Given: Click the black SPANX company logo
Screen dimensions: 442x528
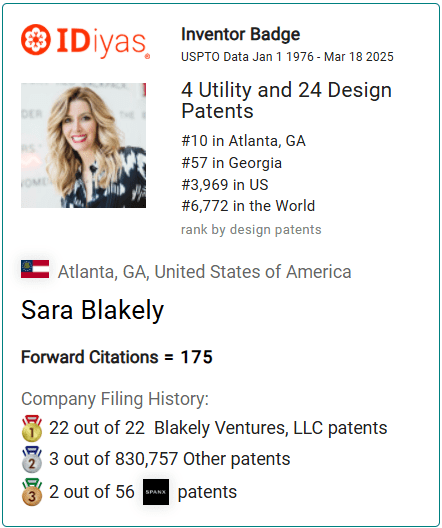Looking at the screenshot, I should (156, 492).
